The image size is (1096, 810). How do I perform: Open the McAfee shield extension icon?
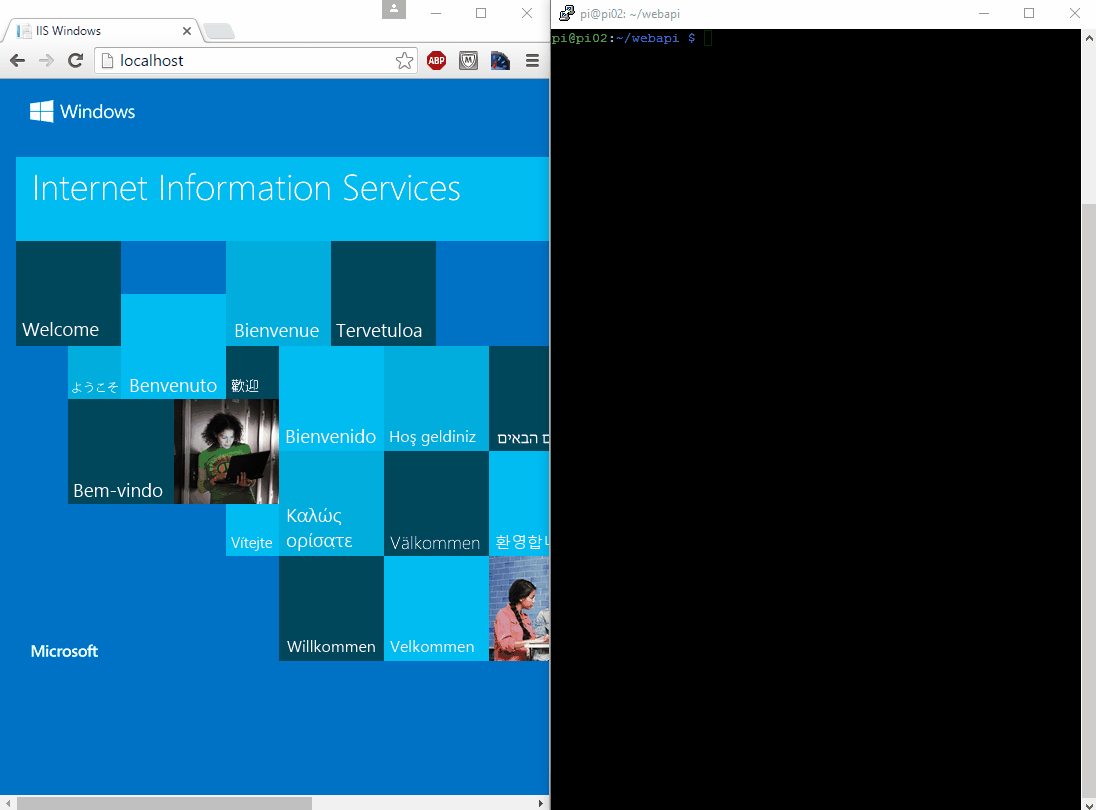tap(468, 61)
